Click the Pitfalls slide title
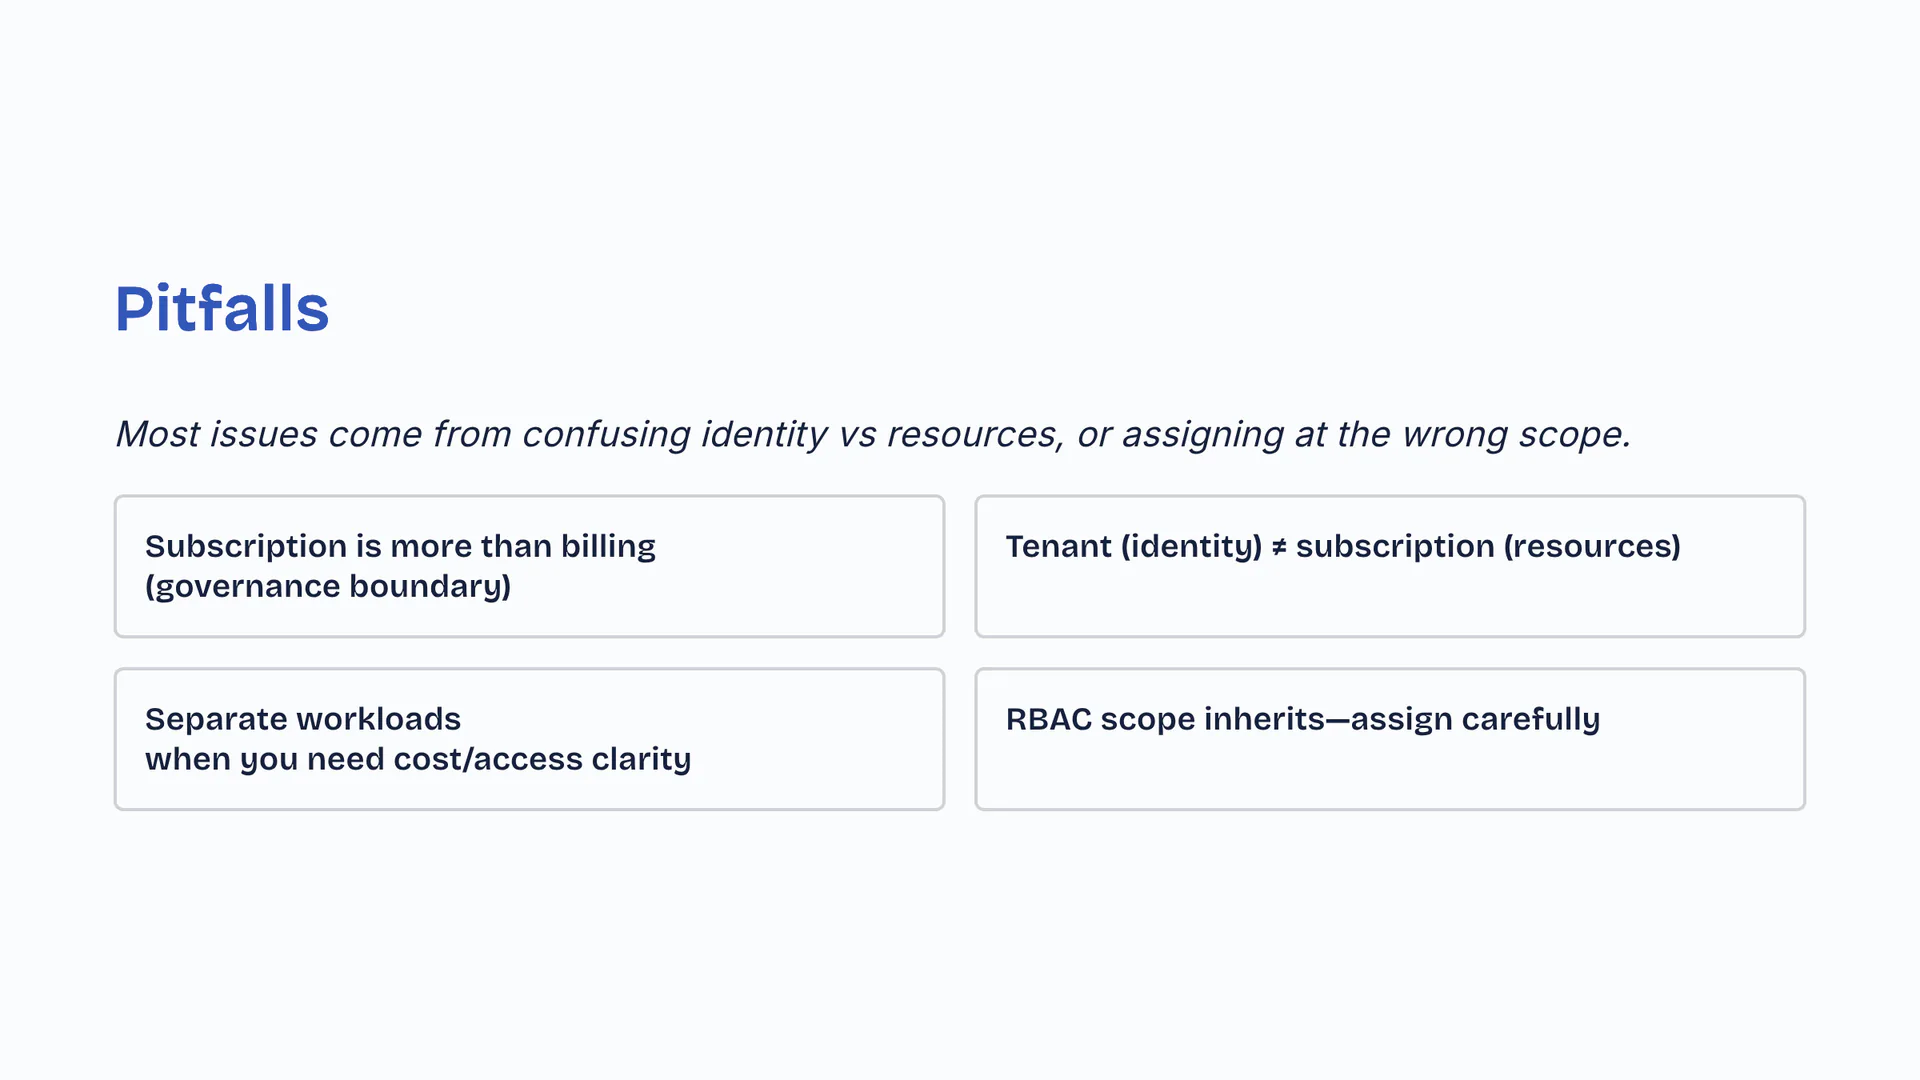The width and height of the screenshot is (1920, 1080). tap(221, 308)
